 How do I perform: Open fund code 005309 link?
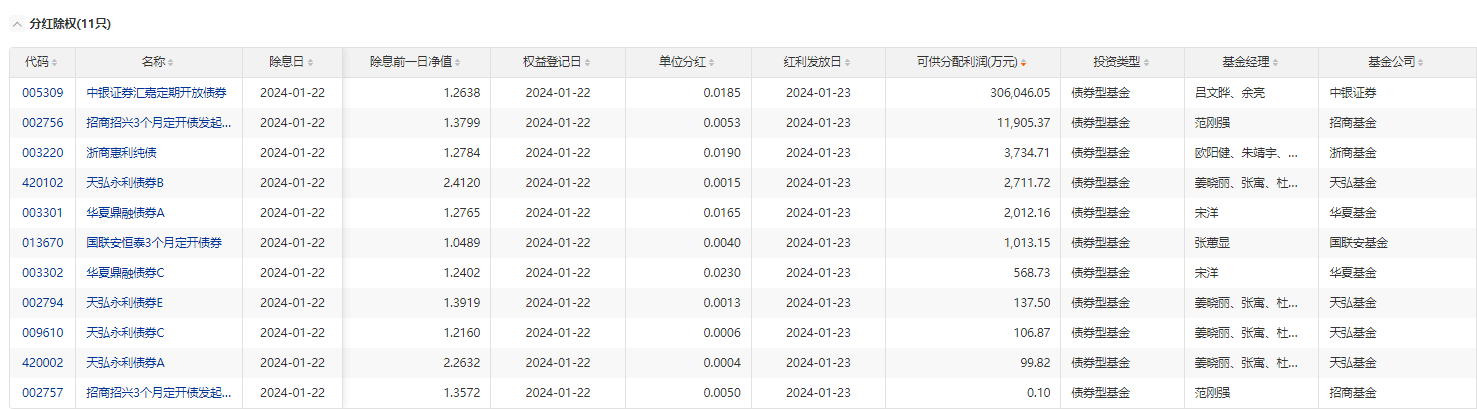tap(43, 93)
